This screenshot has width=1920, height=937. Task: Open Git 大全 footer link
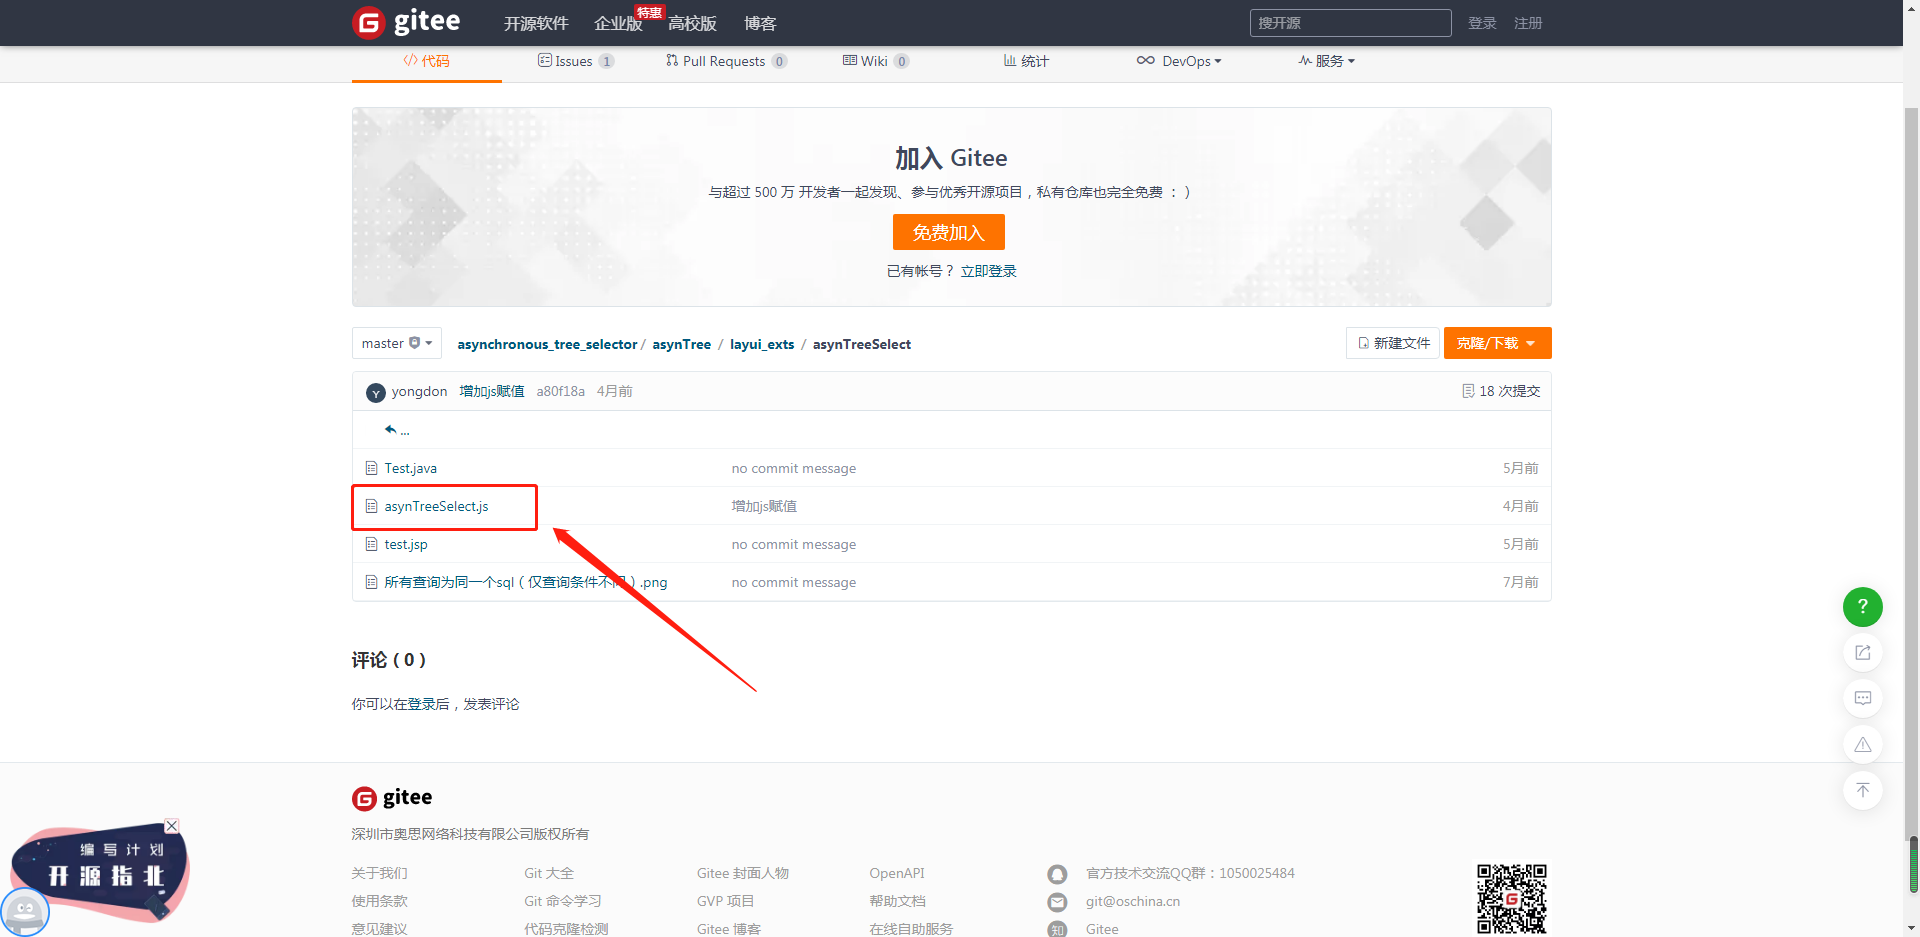point(549,873)
